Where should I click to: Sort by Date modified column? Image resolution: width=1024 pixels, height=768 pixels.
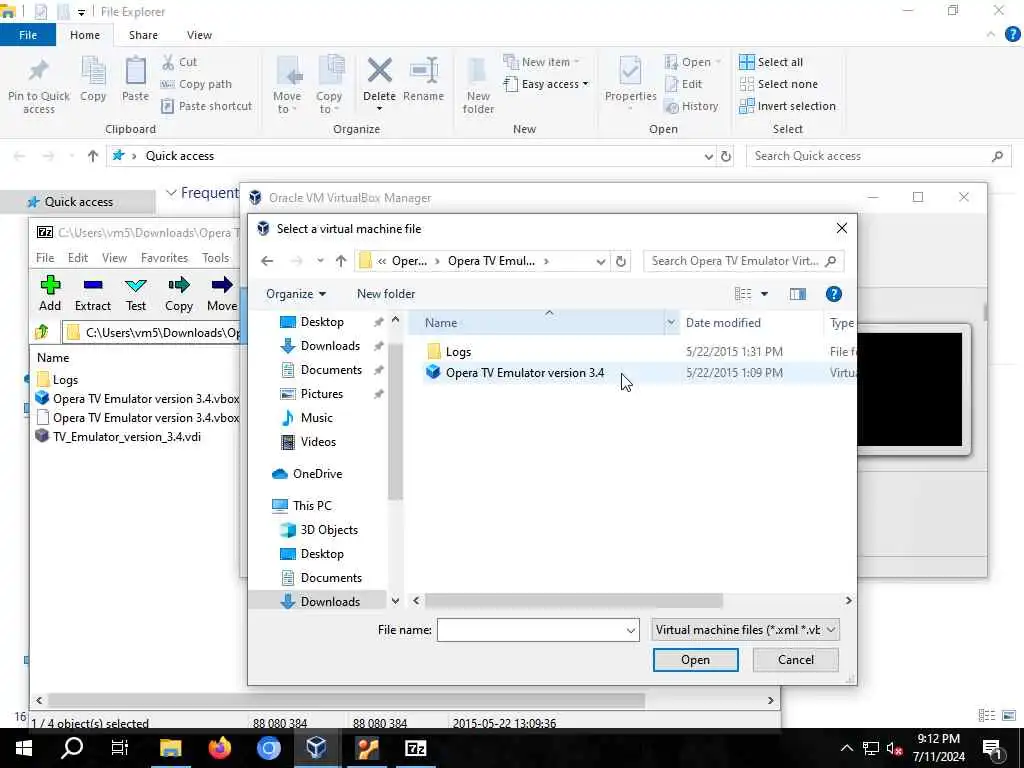(x=723, y=323)
